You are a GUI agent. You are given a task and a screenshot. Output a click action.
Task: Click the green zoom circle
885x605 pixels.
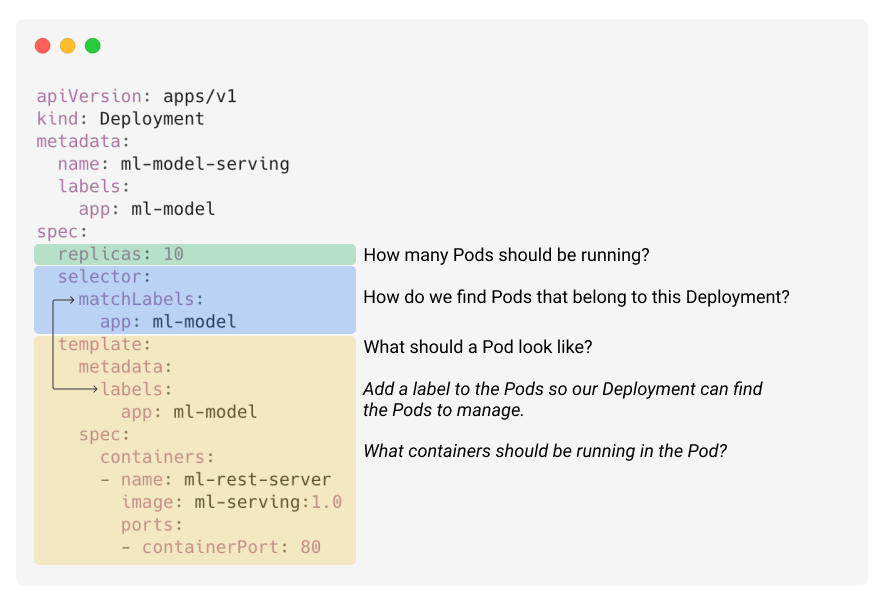click(93, 45)
